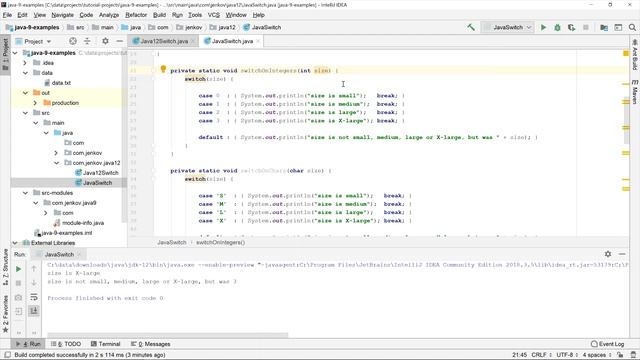
Task: Open Favorites side tool window
Action: click(x=5, y=314)
